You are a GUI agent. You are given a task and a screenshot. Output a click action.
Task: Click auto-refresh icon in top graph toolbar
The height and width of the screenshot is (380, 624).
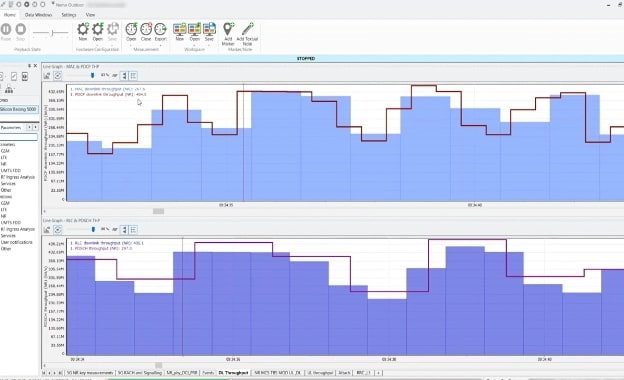58,76
